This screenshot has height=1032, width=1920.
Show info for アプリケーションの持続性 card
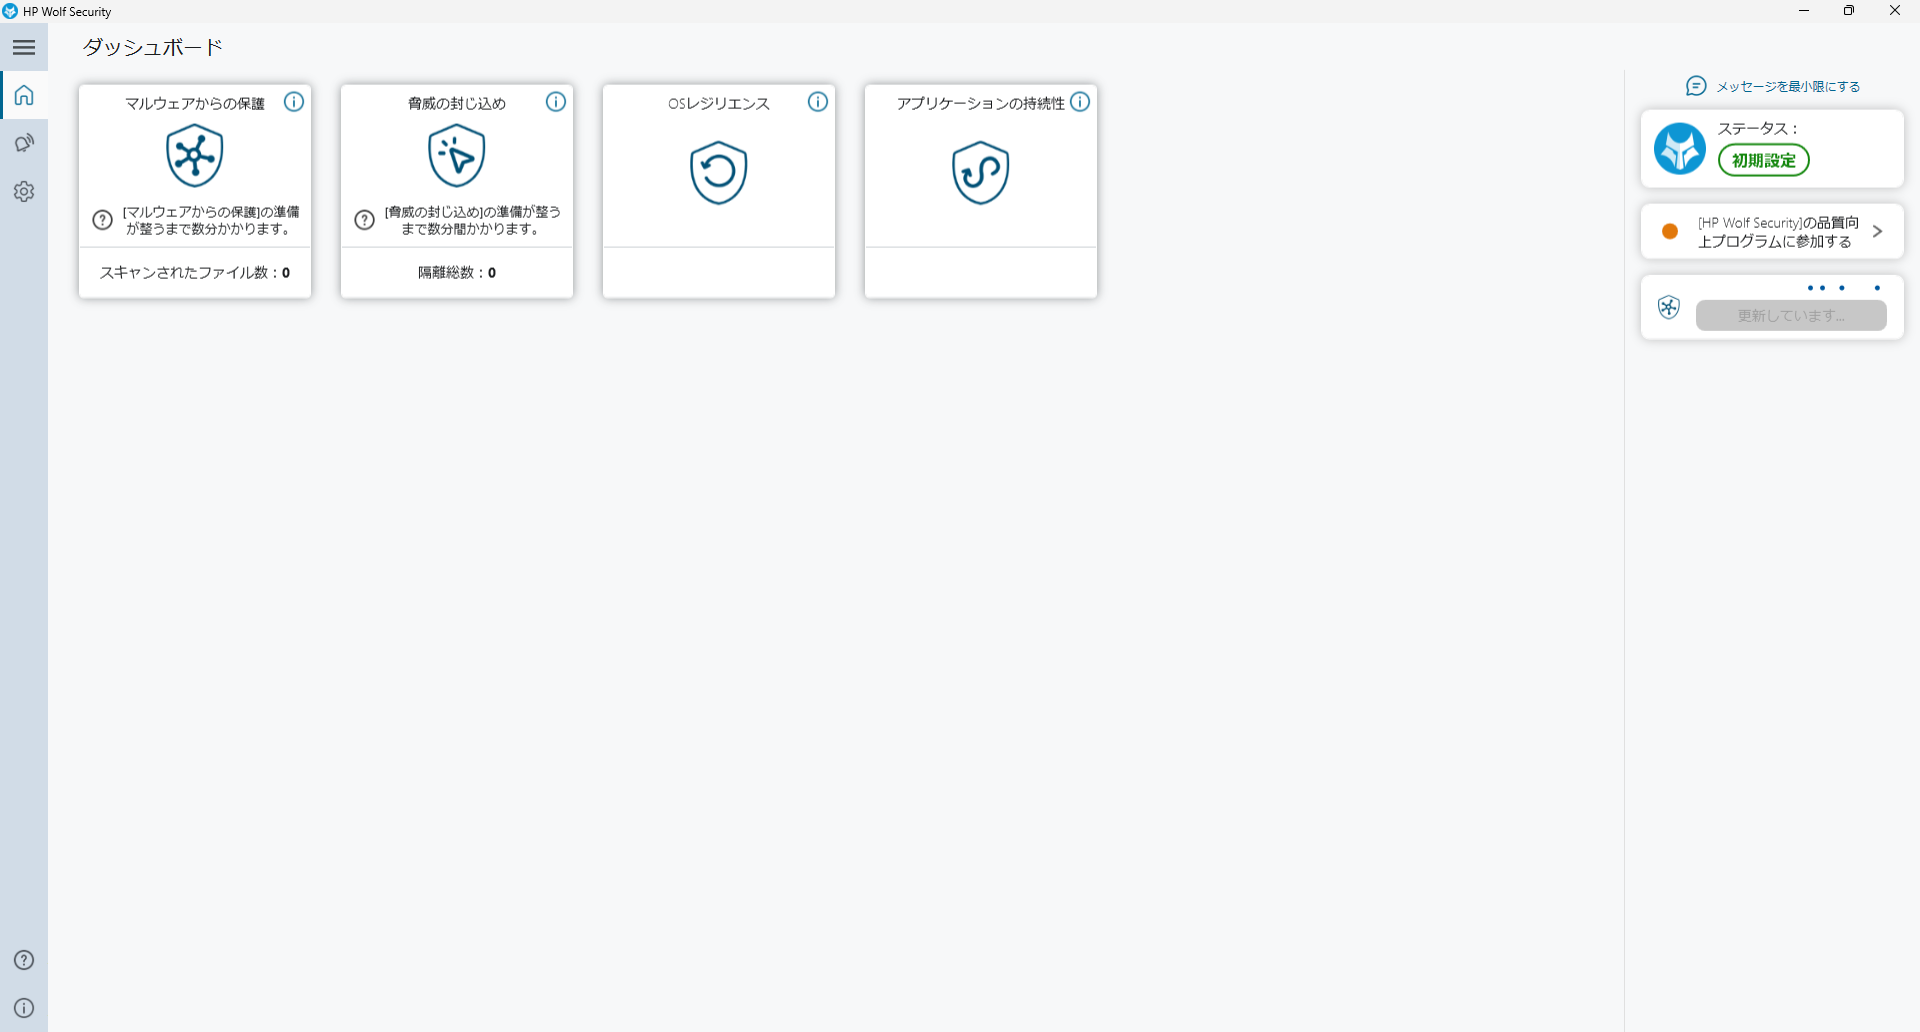[1080, 102]
